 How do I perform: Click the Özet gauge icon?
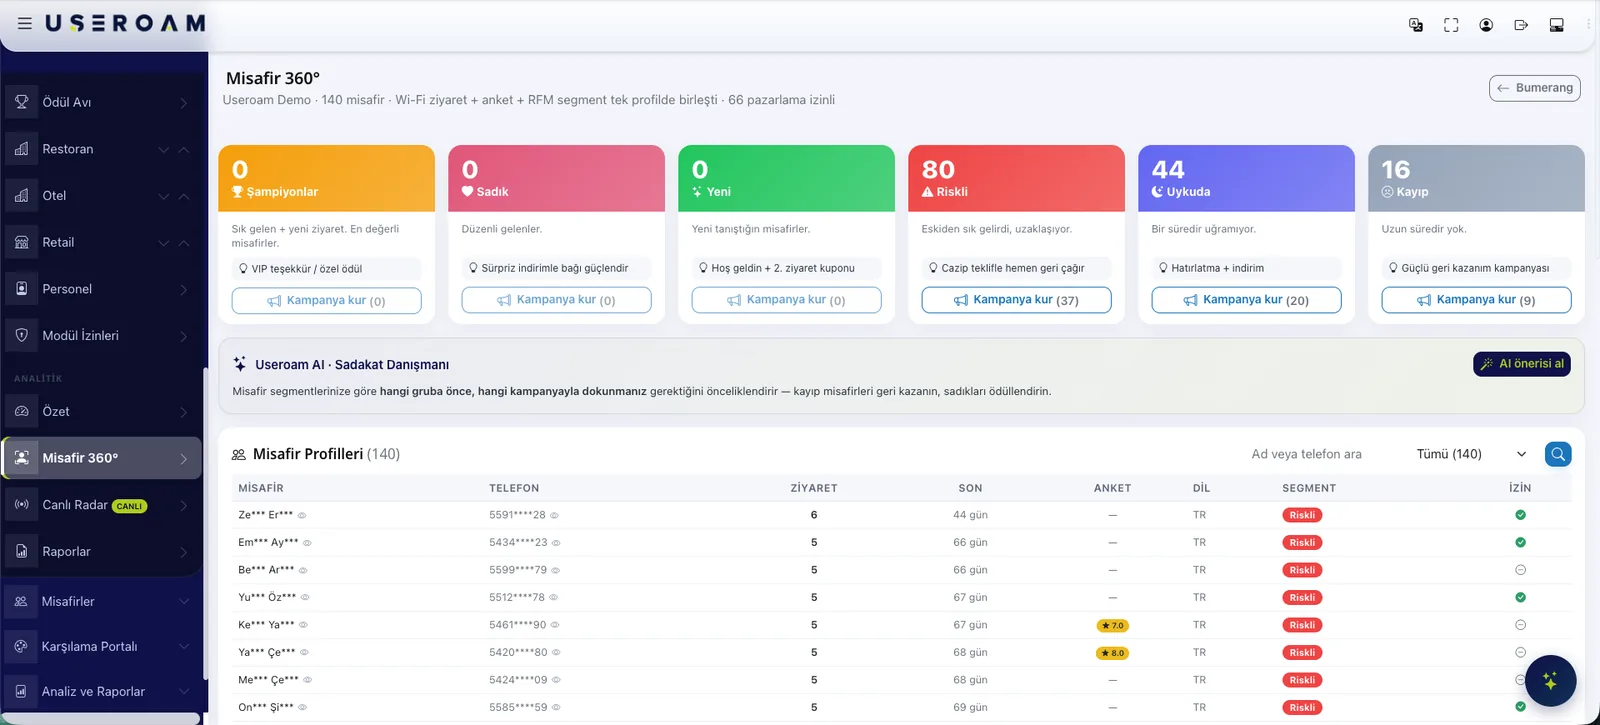[x=21, y=411]
